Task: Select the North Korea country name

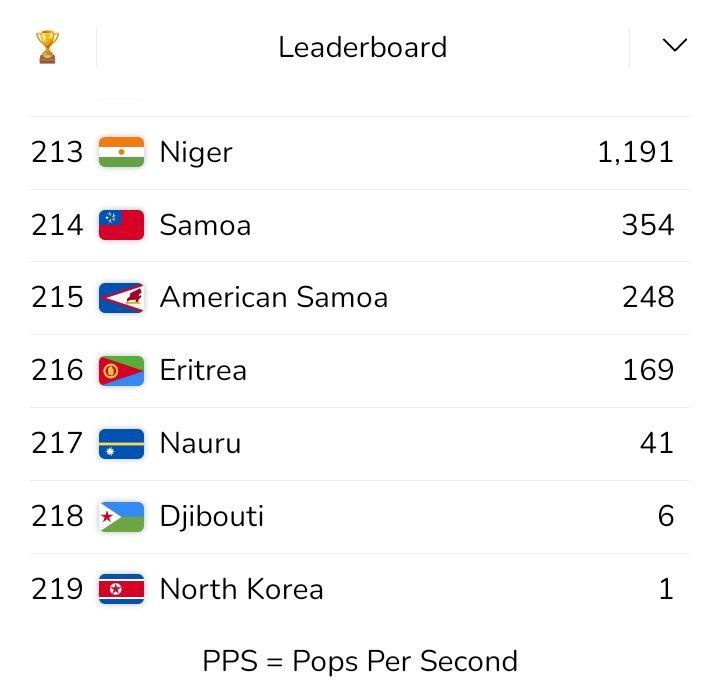Action: (242, 589)
